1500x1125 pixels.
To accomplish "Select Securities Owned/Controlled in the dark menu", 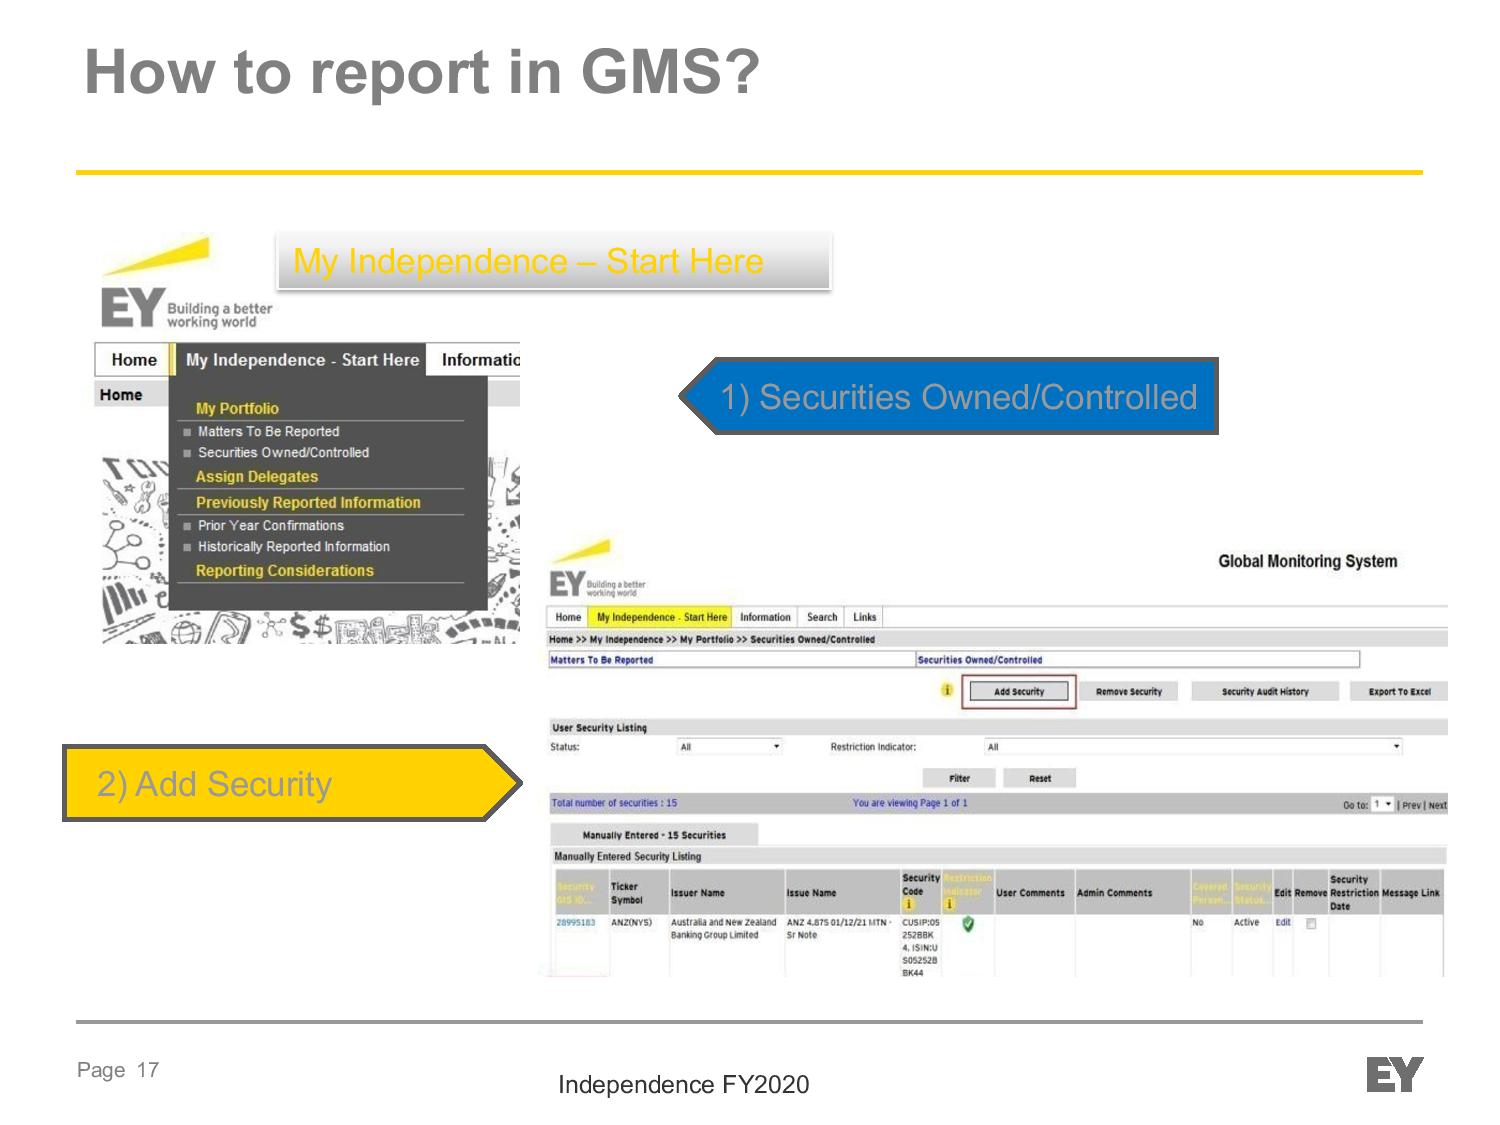I will tap(283, 453).
